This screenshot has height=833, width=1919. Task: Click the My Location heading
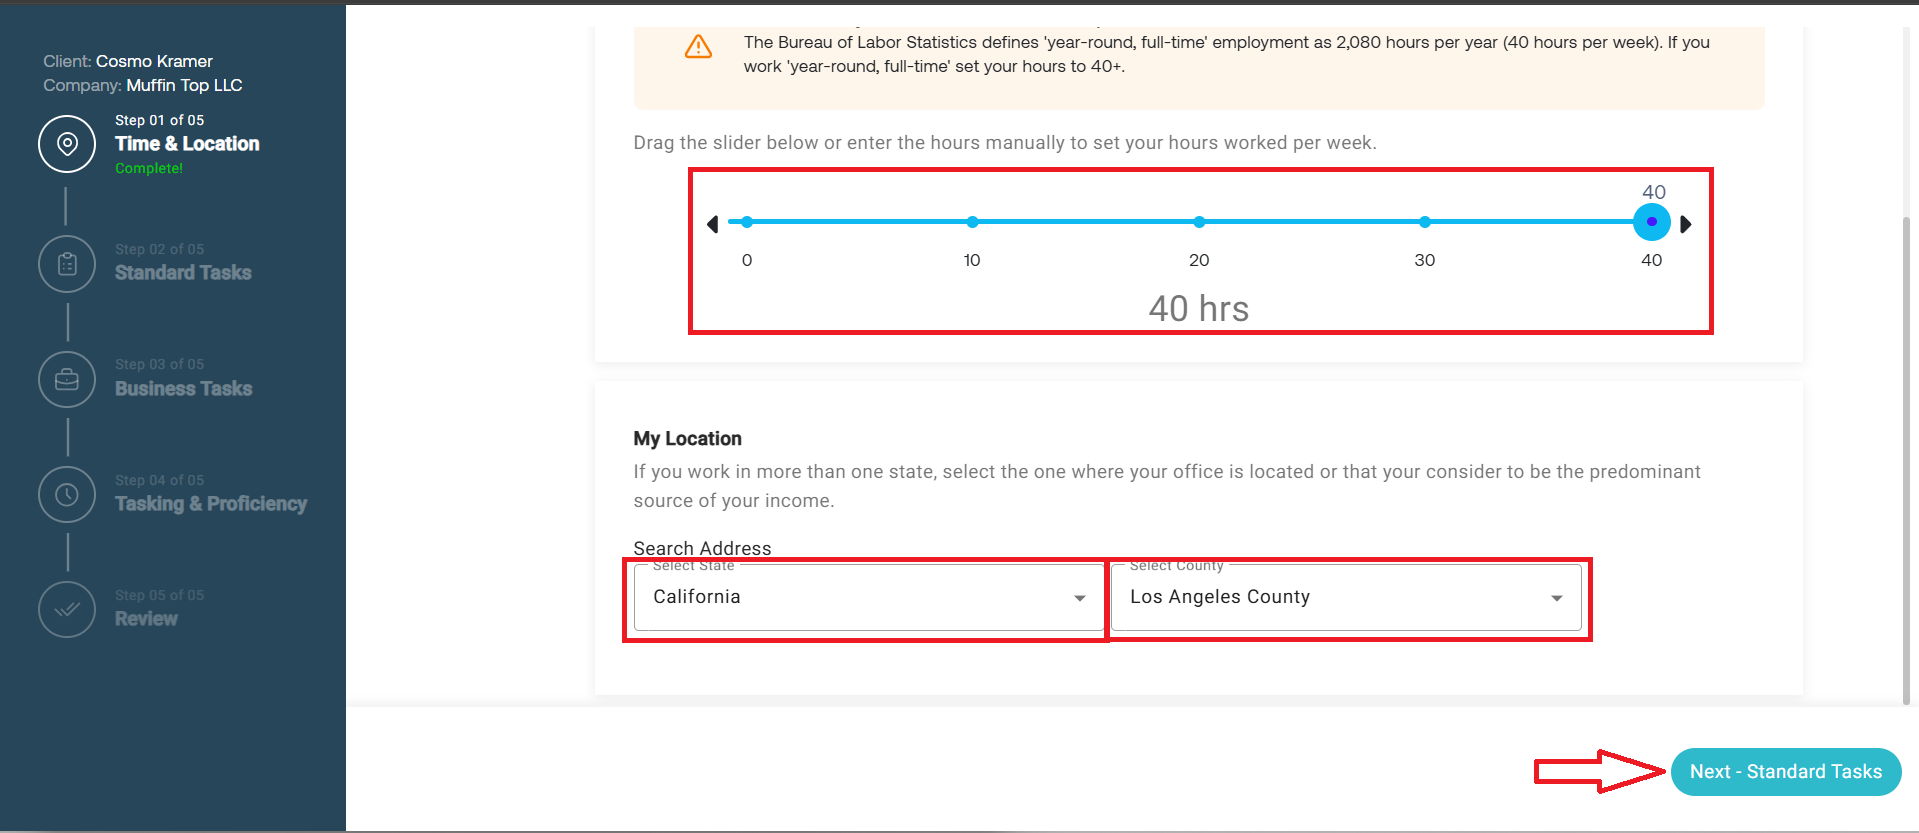click(x=687, y=438)
